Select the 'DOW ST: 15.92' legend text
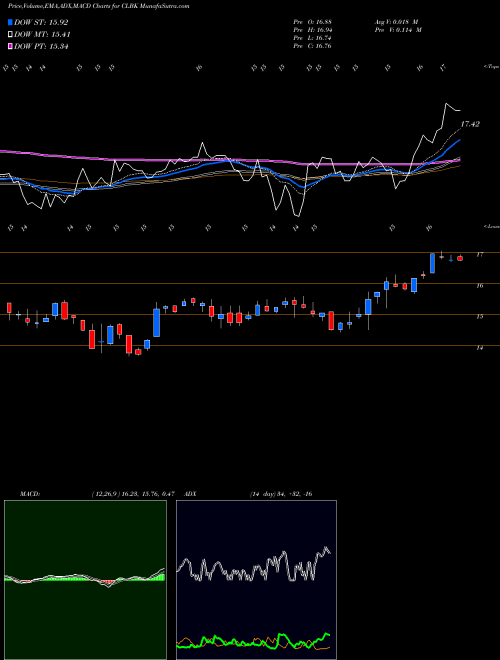 point(41,22)
